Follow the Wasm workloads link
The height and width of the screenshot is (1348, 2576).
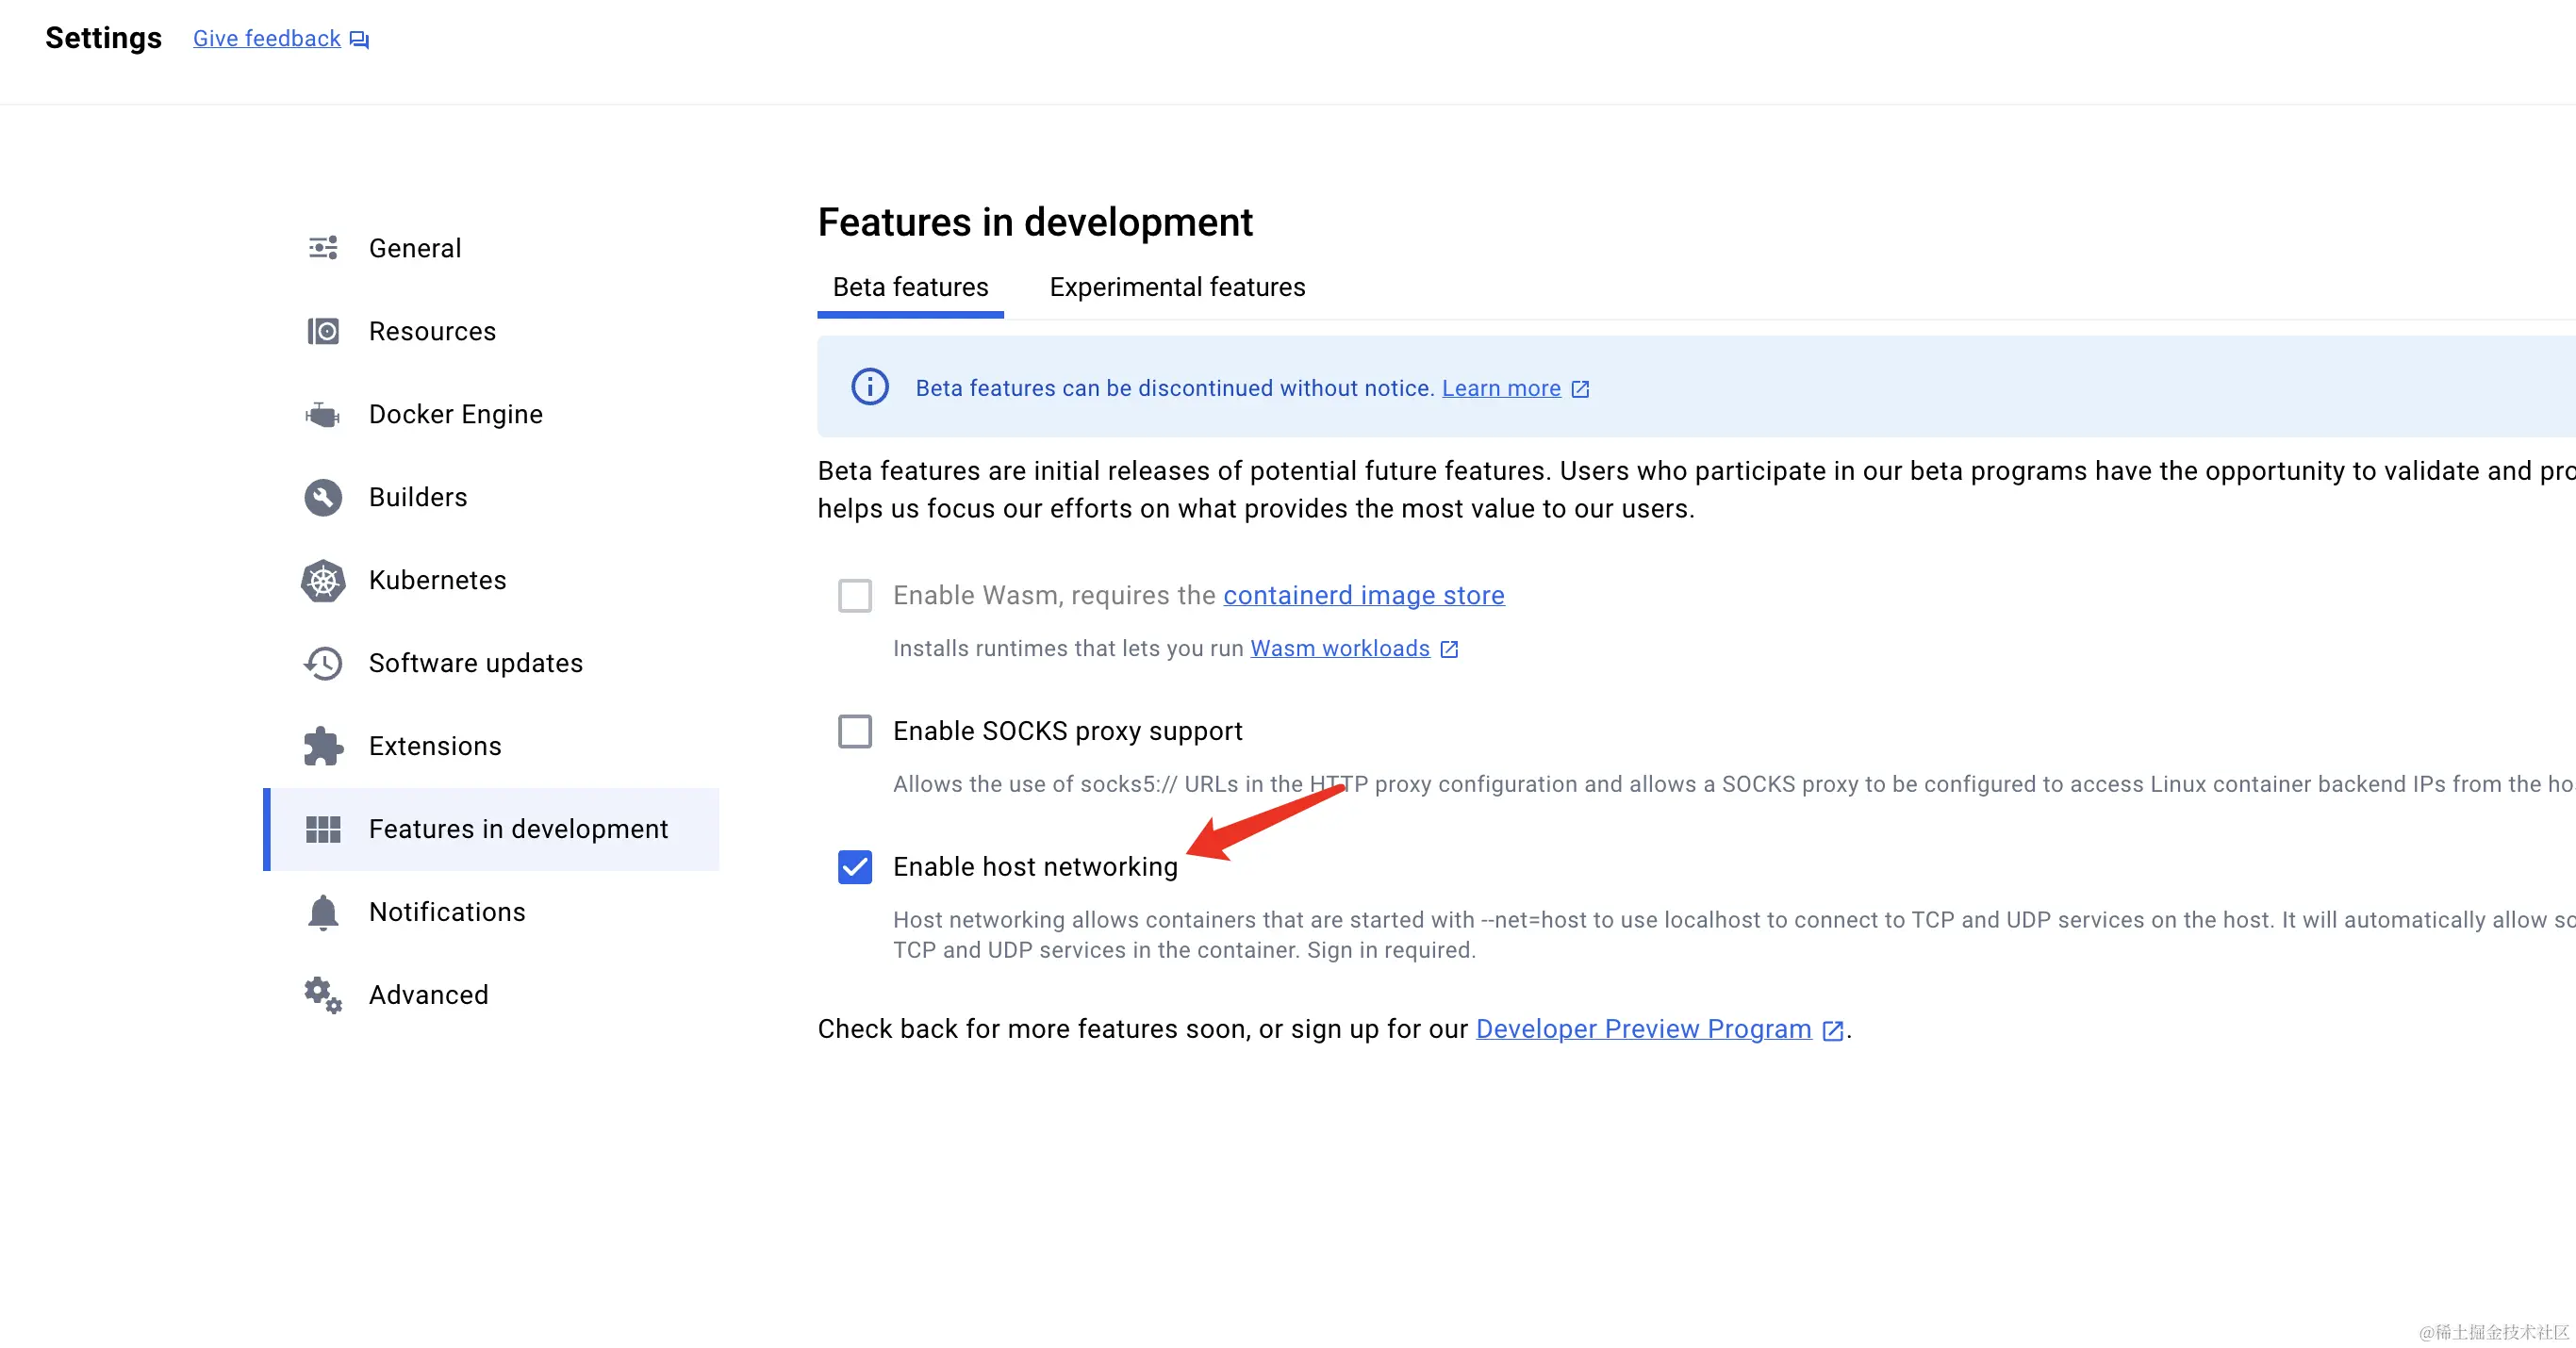pyautogui.click(x=1339, y=648)
